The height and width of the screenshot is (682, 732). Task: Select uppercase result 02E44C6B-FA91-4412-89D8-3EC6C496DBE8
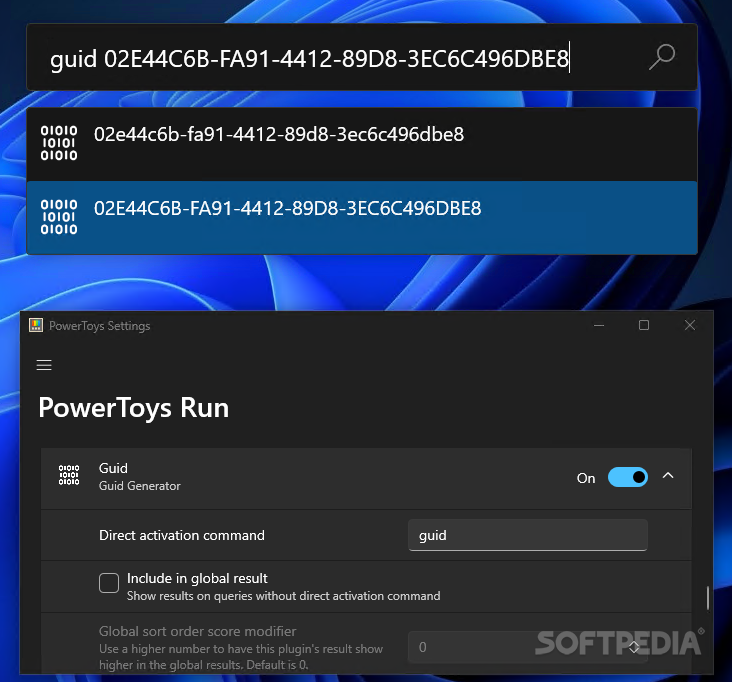[362, 218]
